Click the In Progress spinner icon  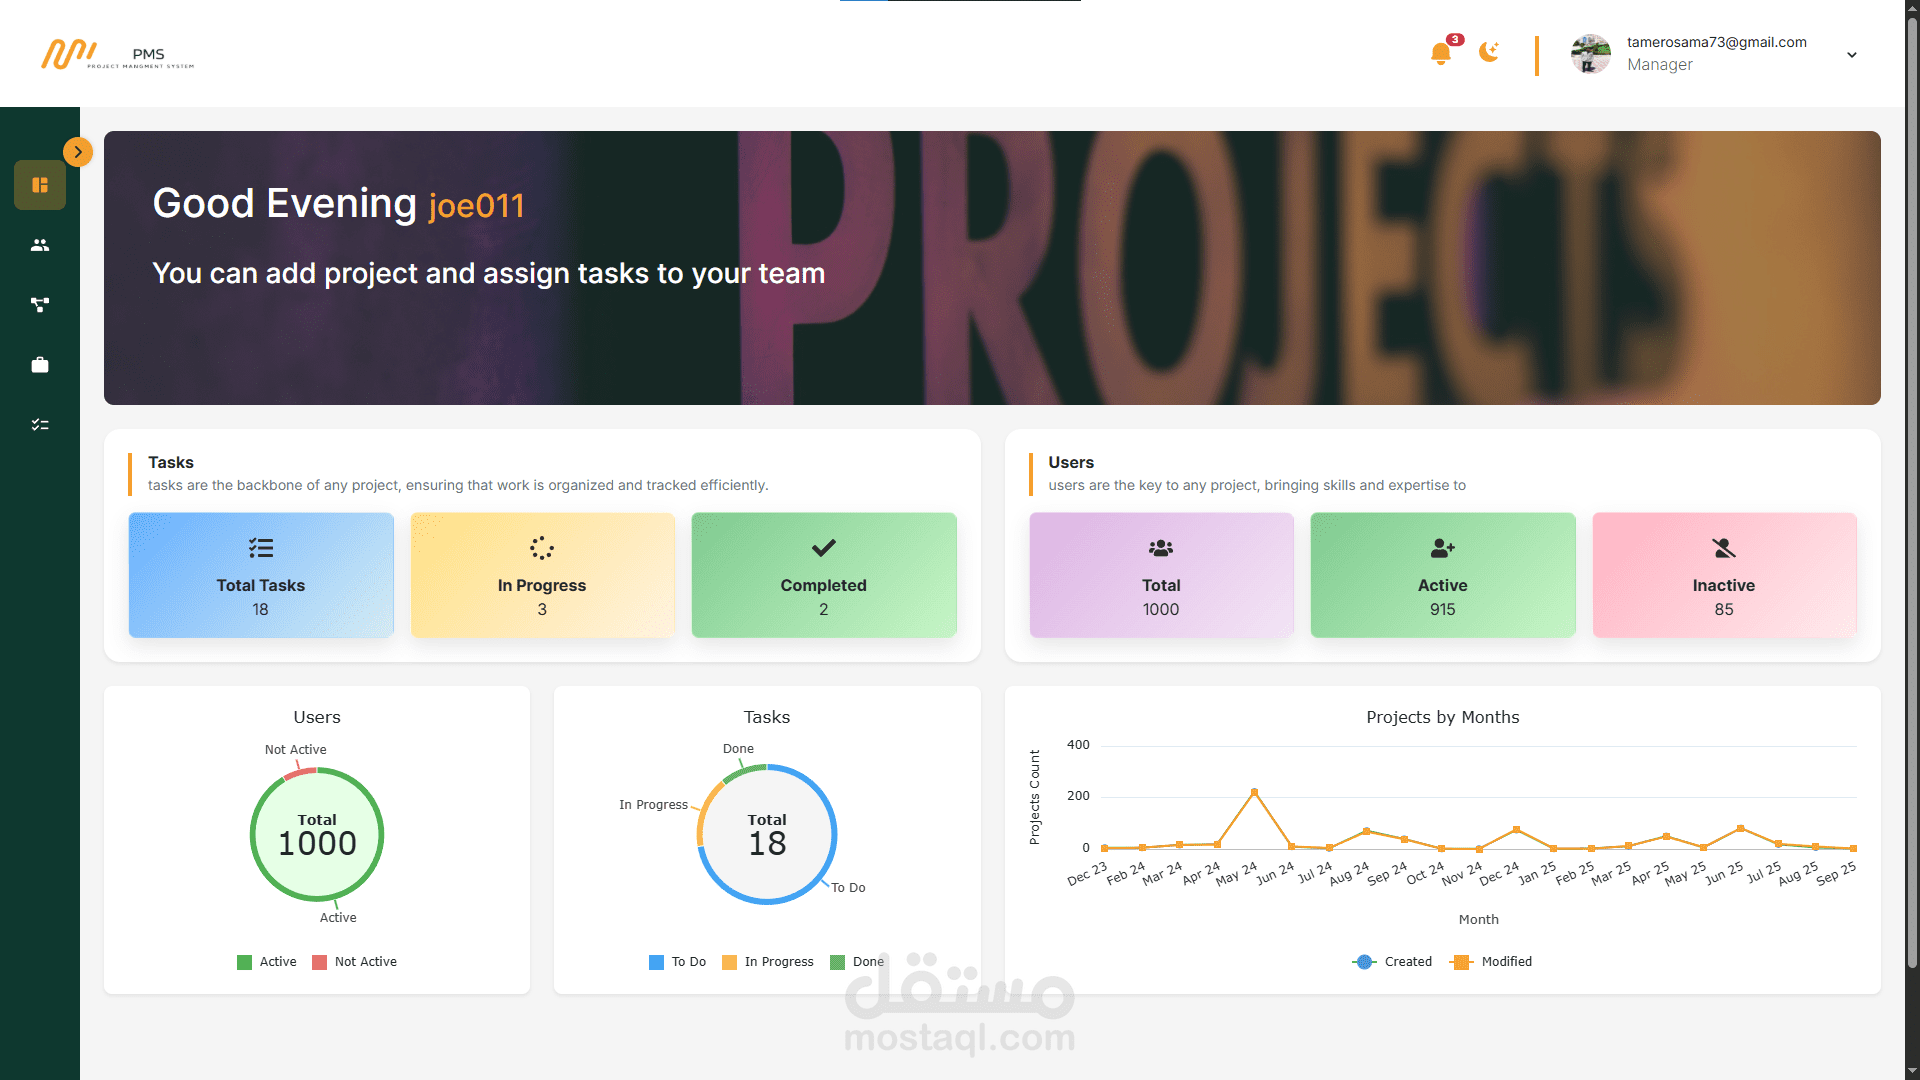coord(542,548)
